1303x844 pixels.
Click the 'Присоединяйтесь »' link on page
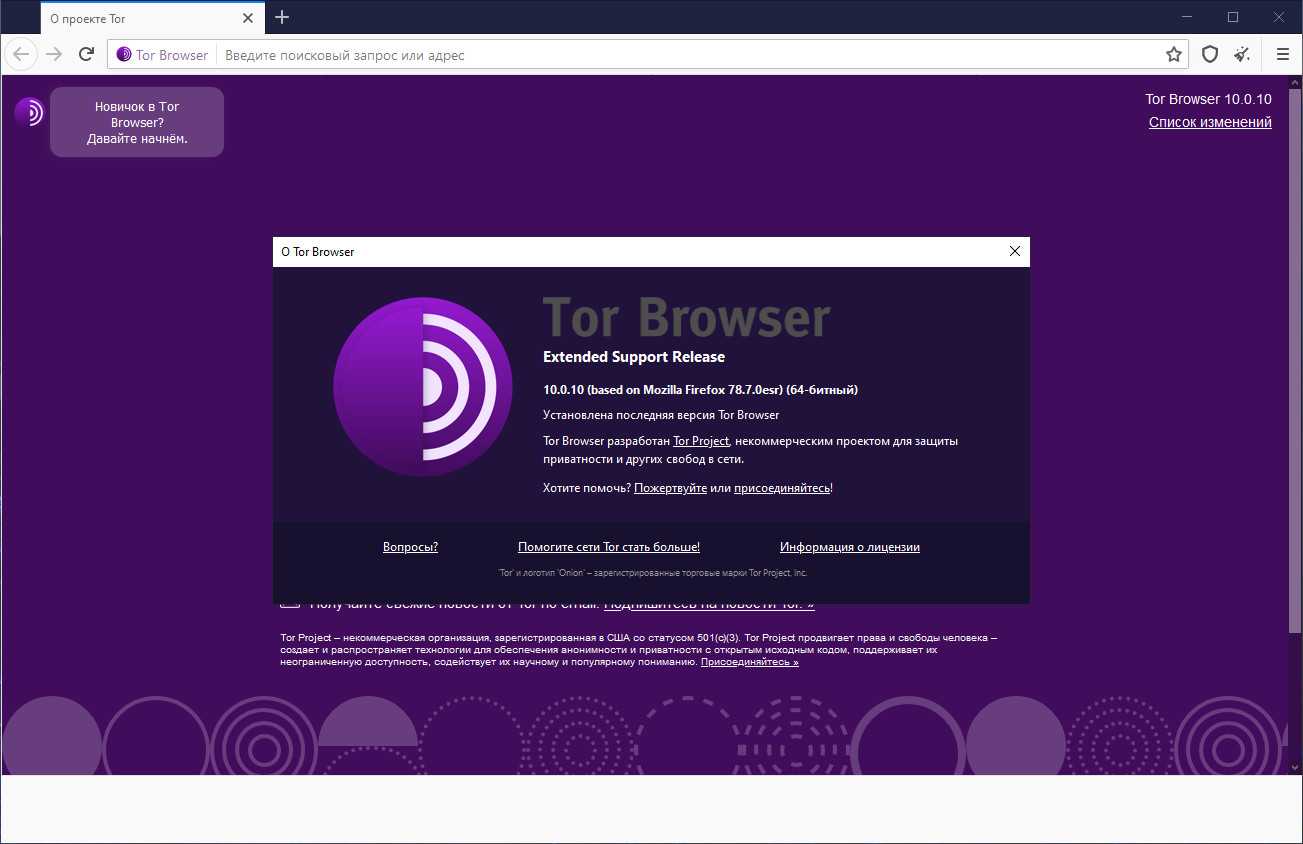point(750,662)
